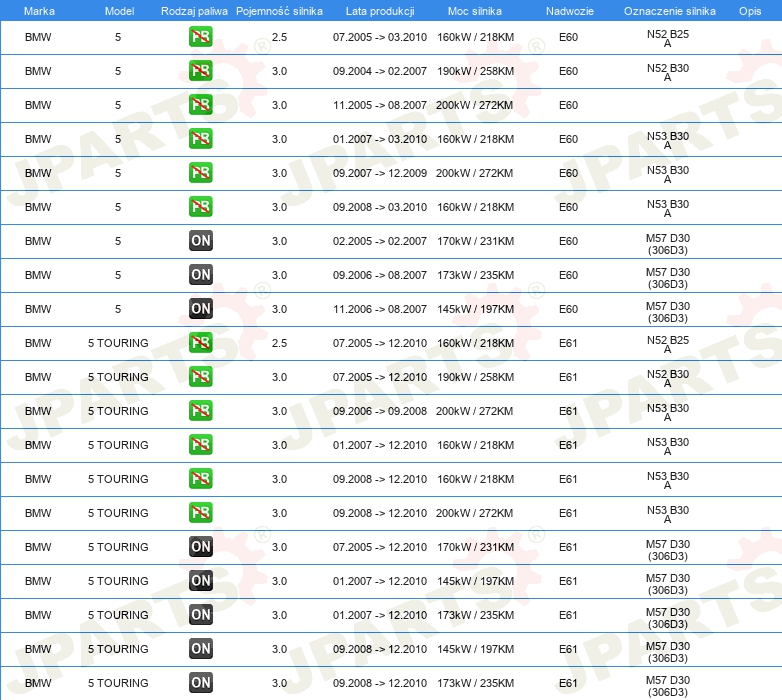Click petrol icon in 5 Touring 2.5 row
The height and width of the screenshot is (700, 782).
click(x=201, y=343)
